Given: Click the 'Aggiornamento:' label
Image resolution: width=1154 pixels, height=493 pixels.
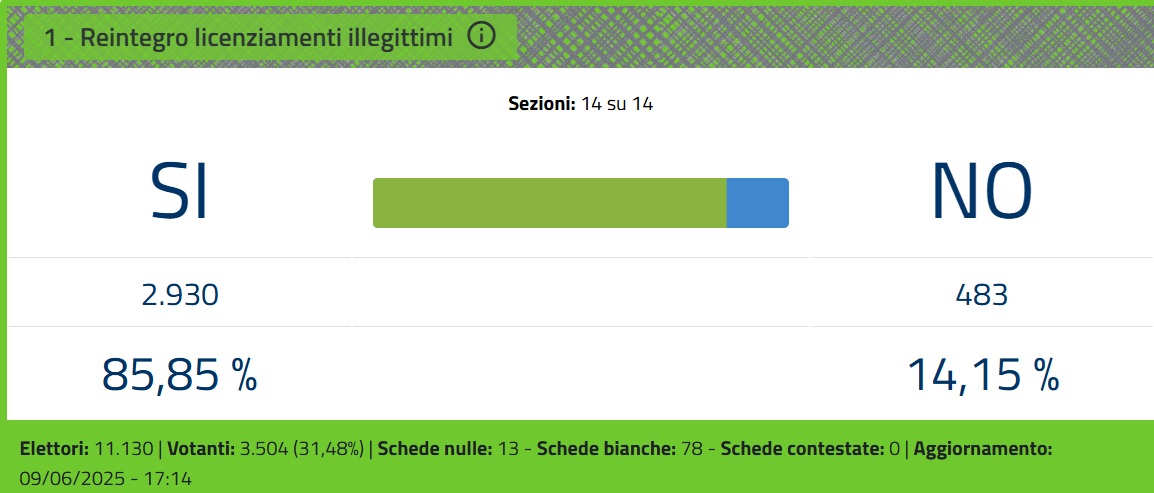Looking at the screenshot, I should pos(983,449).
